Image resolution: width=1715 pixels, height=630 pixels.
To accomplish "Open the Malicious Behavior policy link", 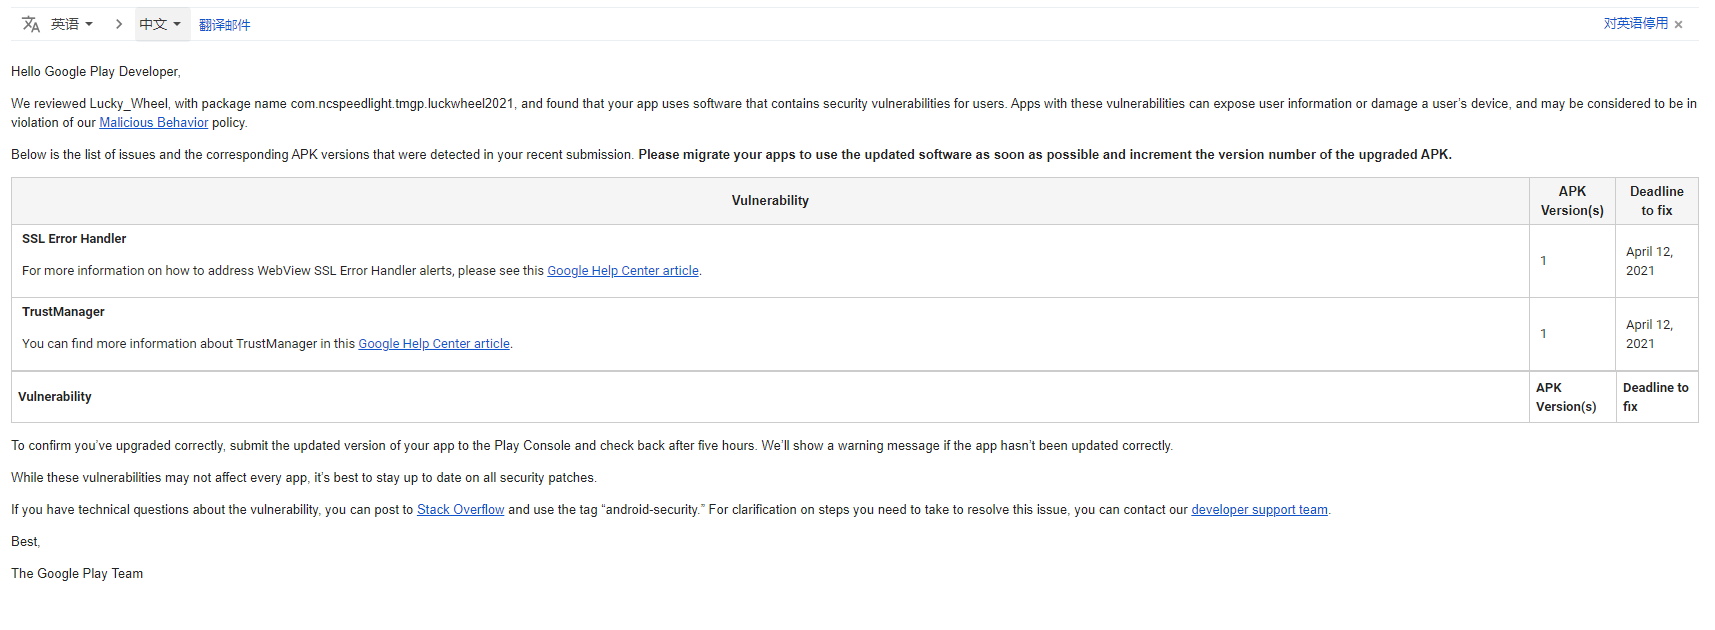I will (154, 123).
